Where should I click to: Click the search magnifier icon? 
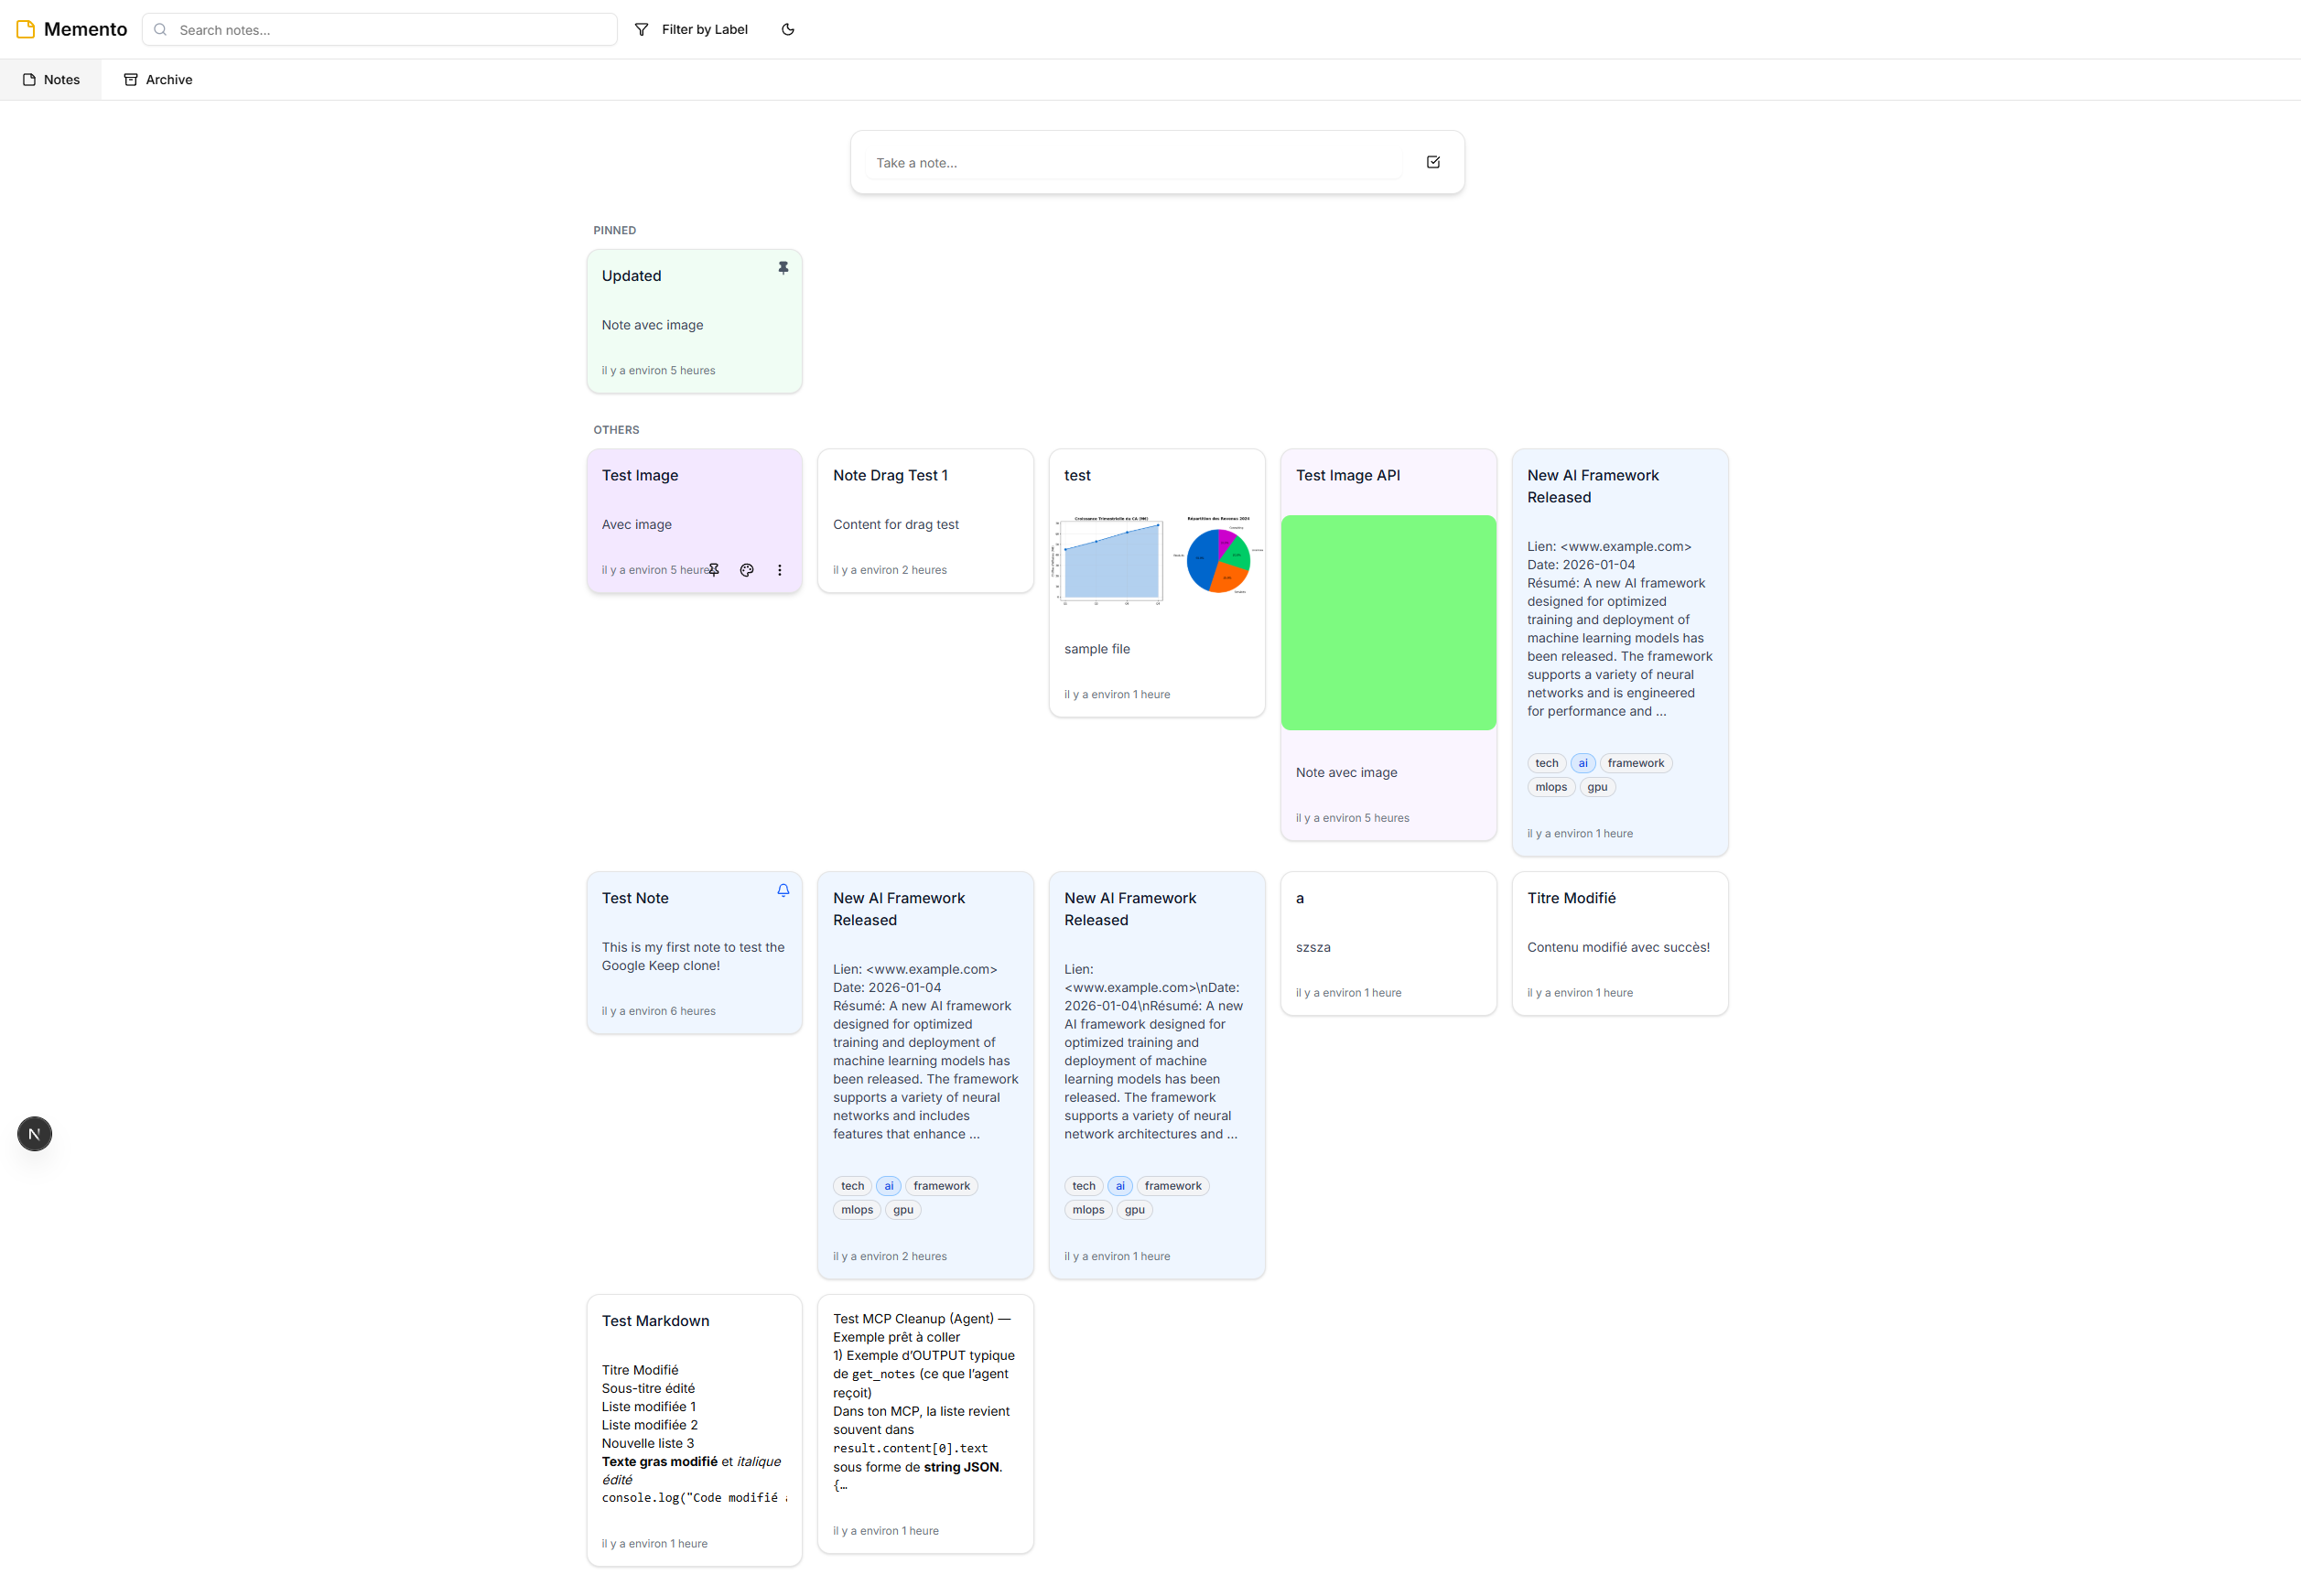(160, 30)
